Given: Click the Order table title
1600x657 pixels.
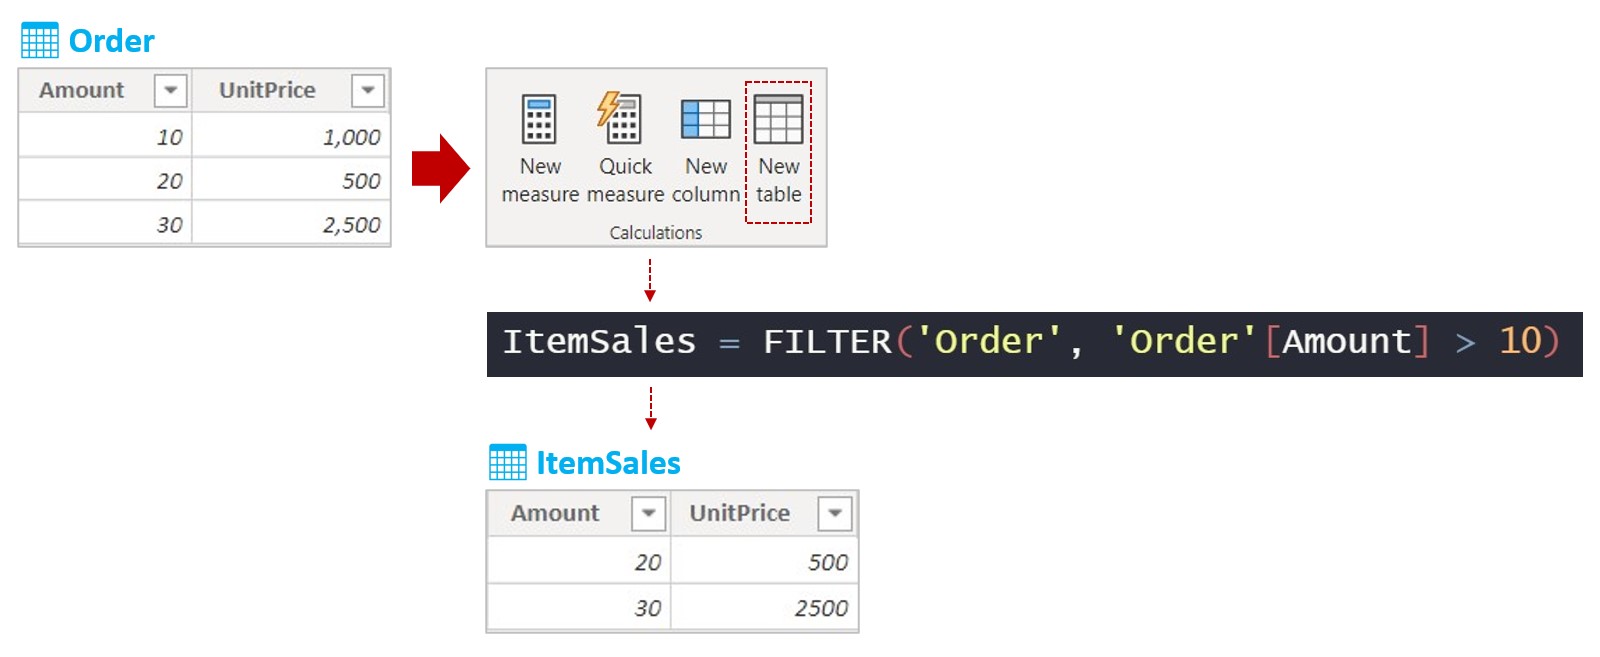Looking at the screenshot, I should (112, 41).
